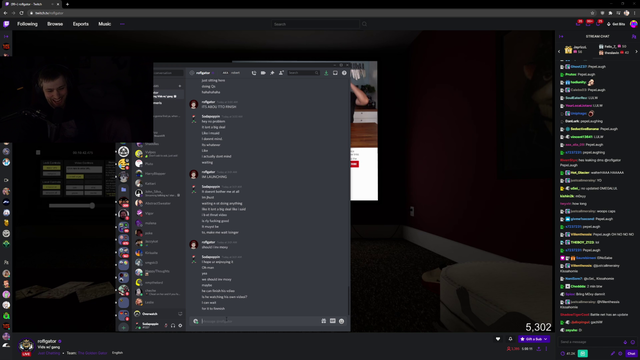This screenshot has height=360, width=640.
Task: Open the Esports tab on Twitch
Action: coord(81,24)
